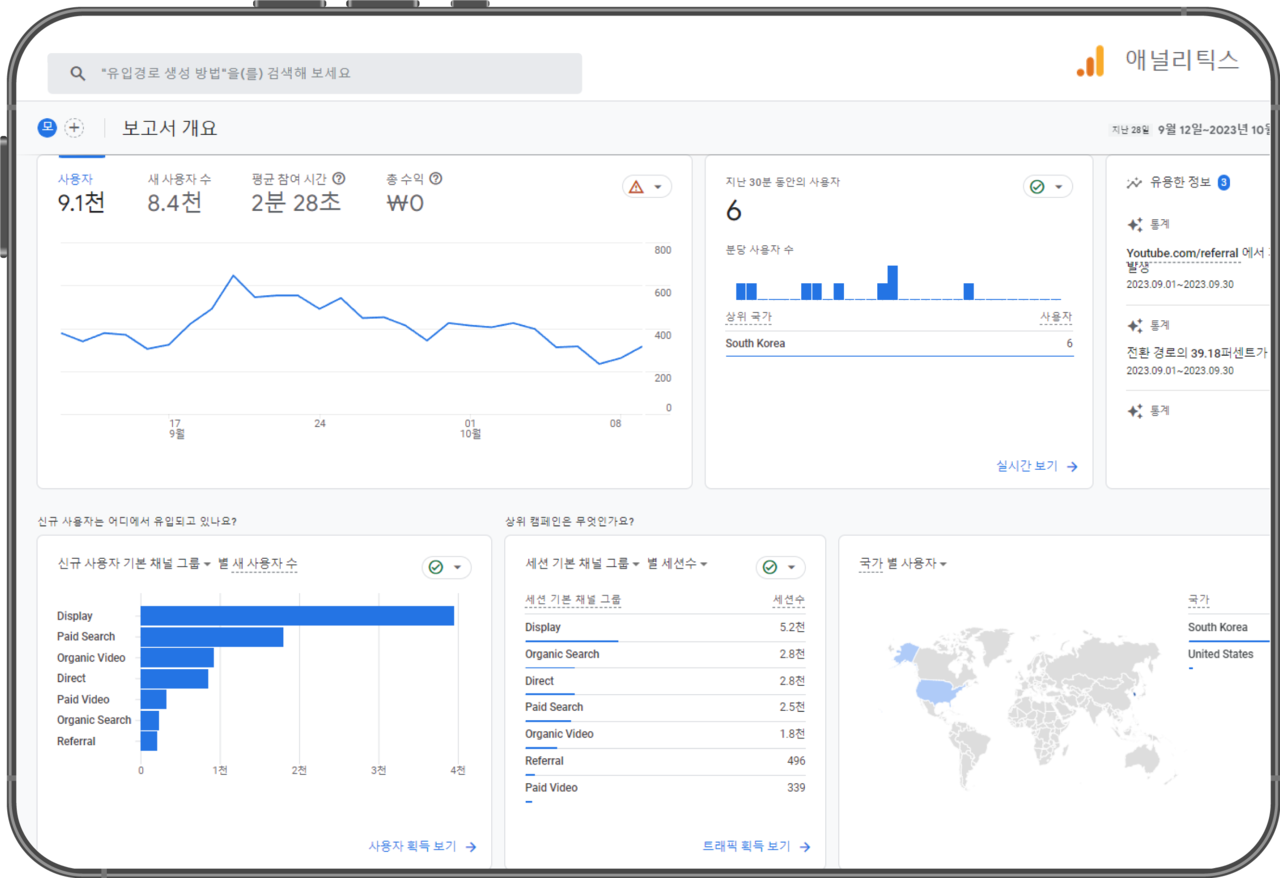Click help icon next to 총 수익
Image resolution: width=1280 pixels, height=878 pixels.
pyautogui.click(x=436, y=179)
